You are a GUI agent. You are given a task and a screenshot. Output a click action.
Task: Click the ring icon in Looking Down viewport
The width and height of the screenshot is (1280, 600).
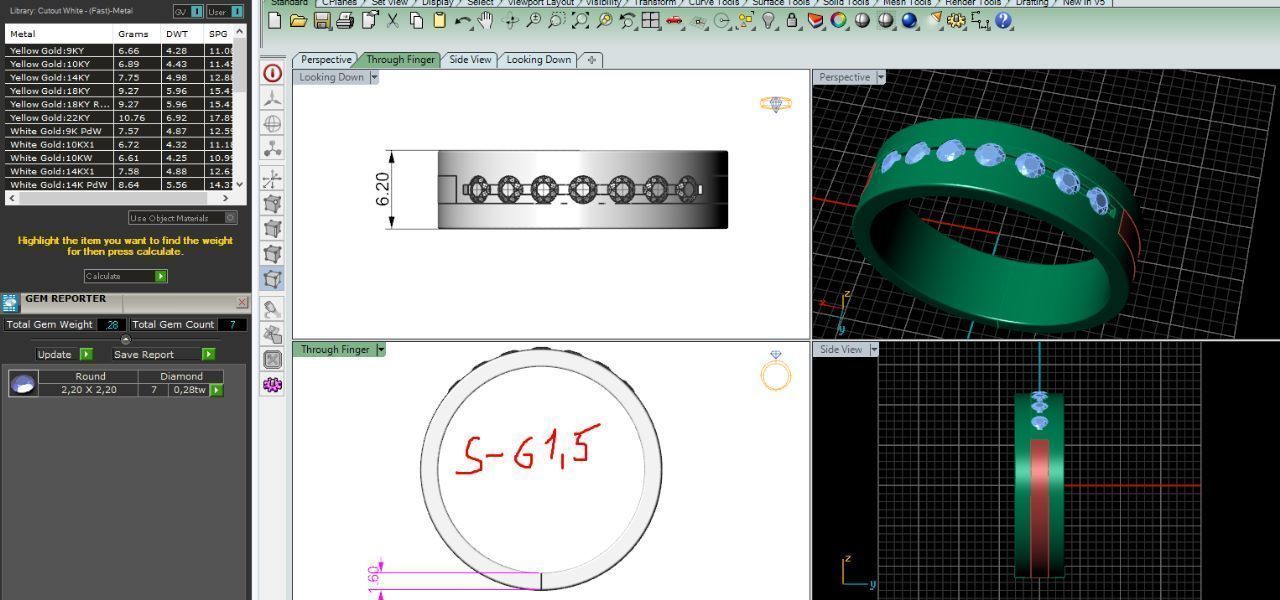(775, 103)
